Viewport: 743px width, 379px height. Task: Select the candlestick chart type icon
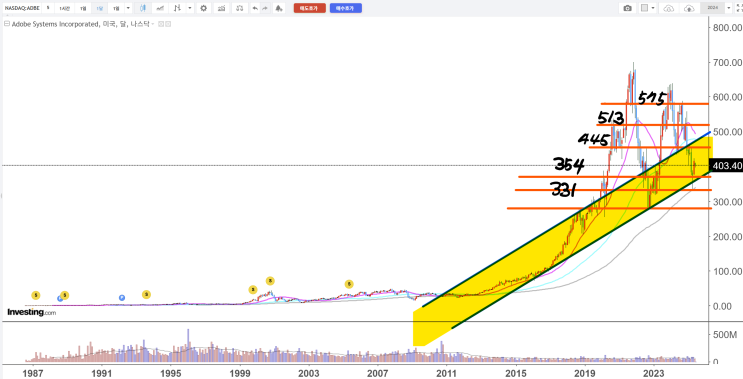[143, 8]
